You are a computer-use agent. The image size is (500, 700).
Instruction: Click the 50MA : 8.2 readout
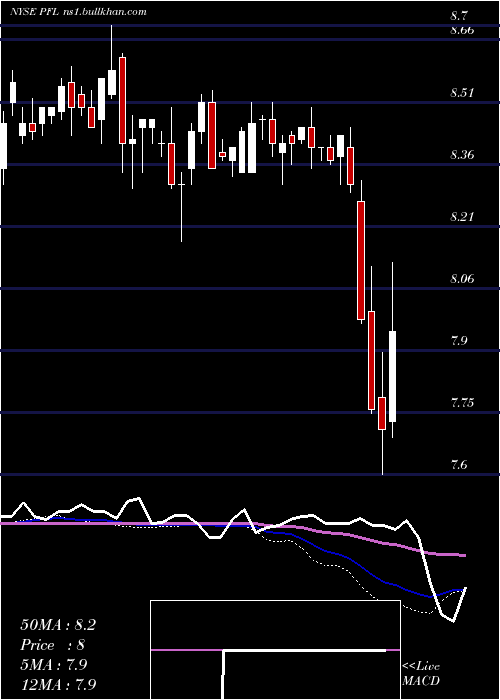click(58, 625)
